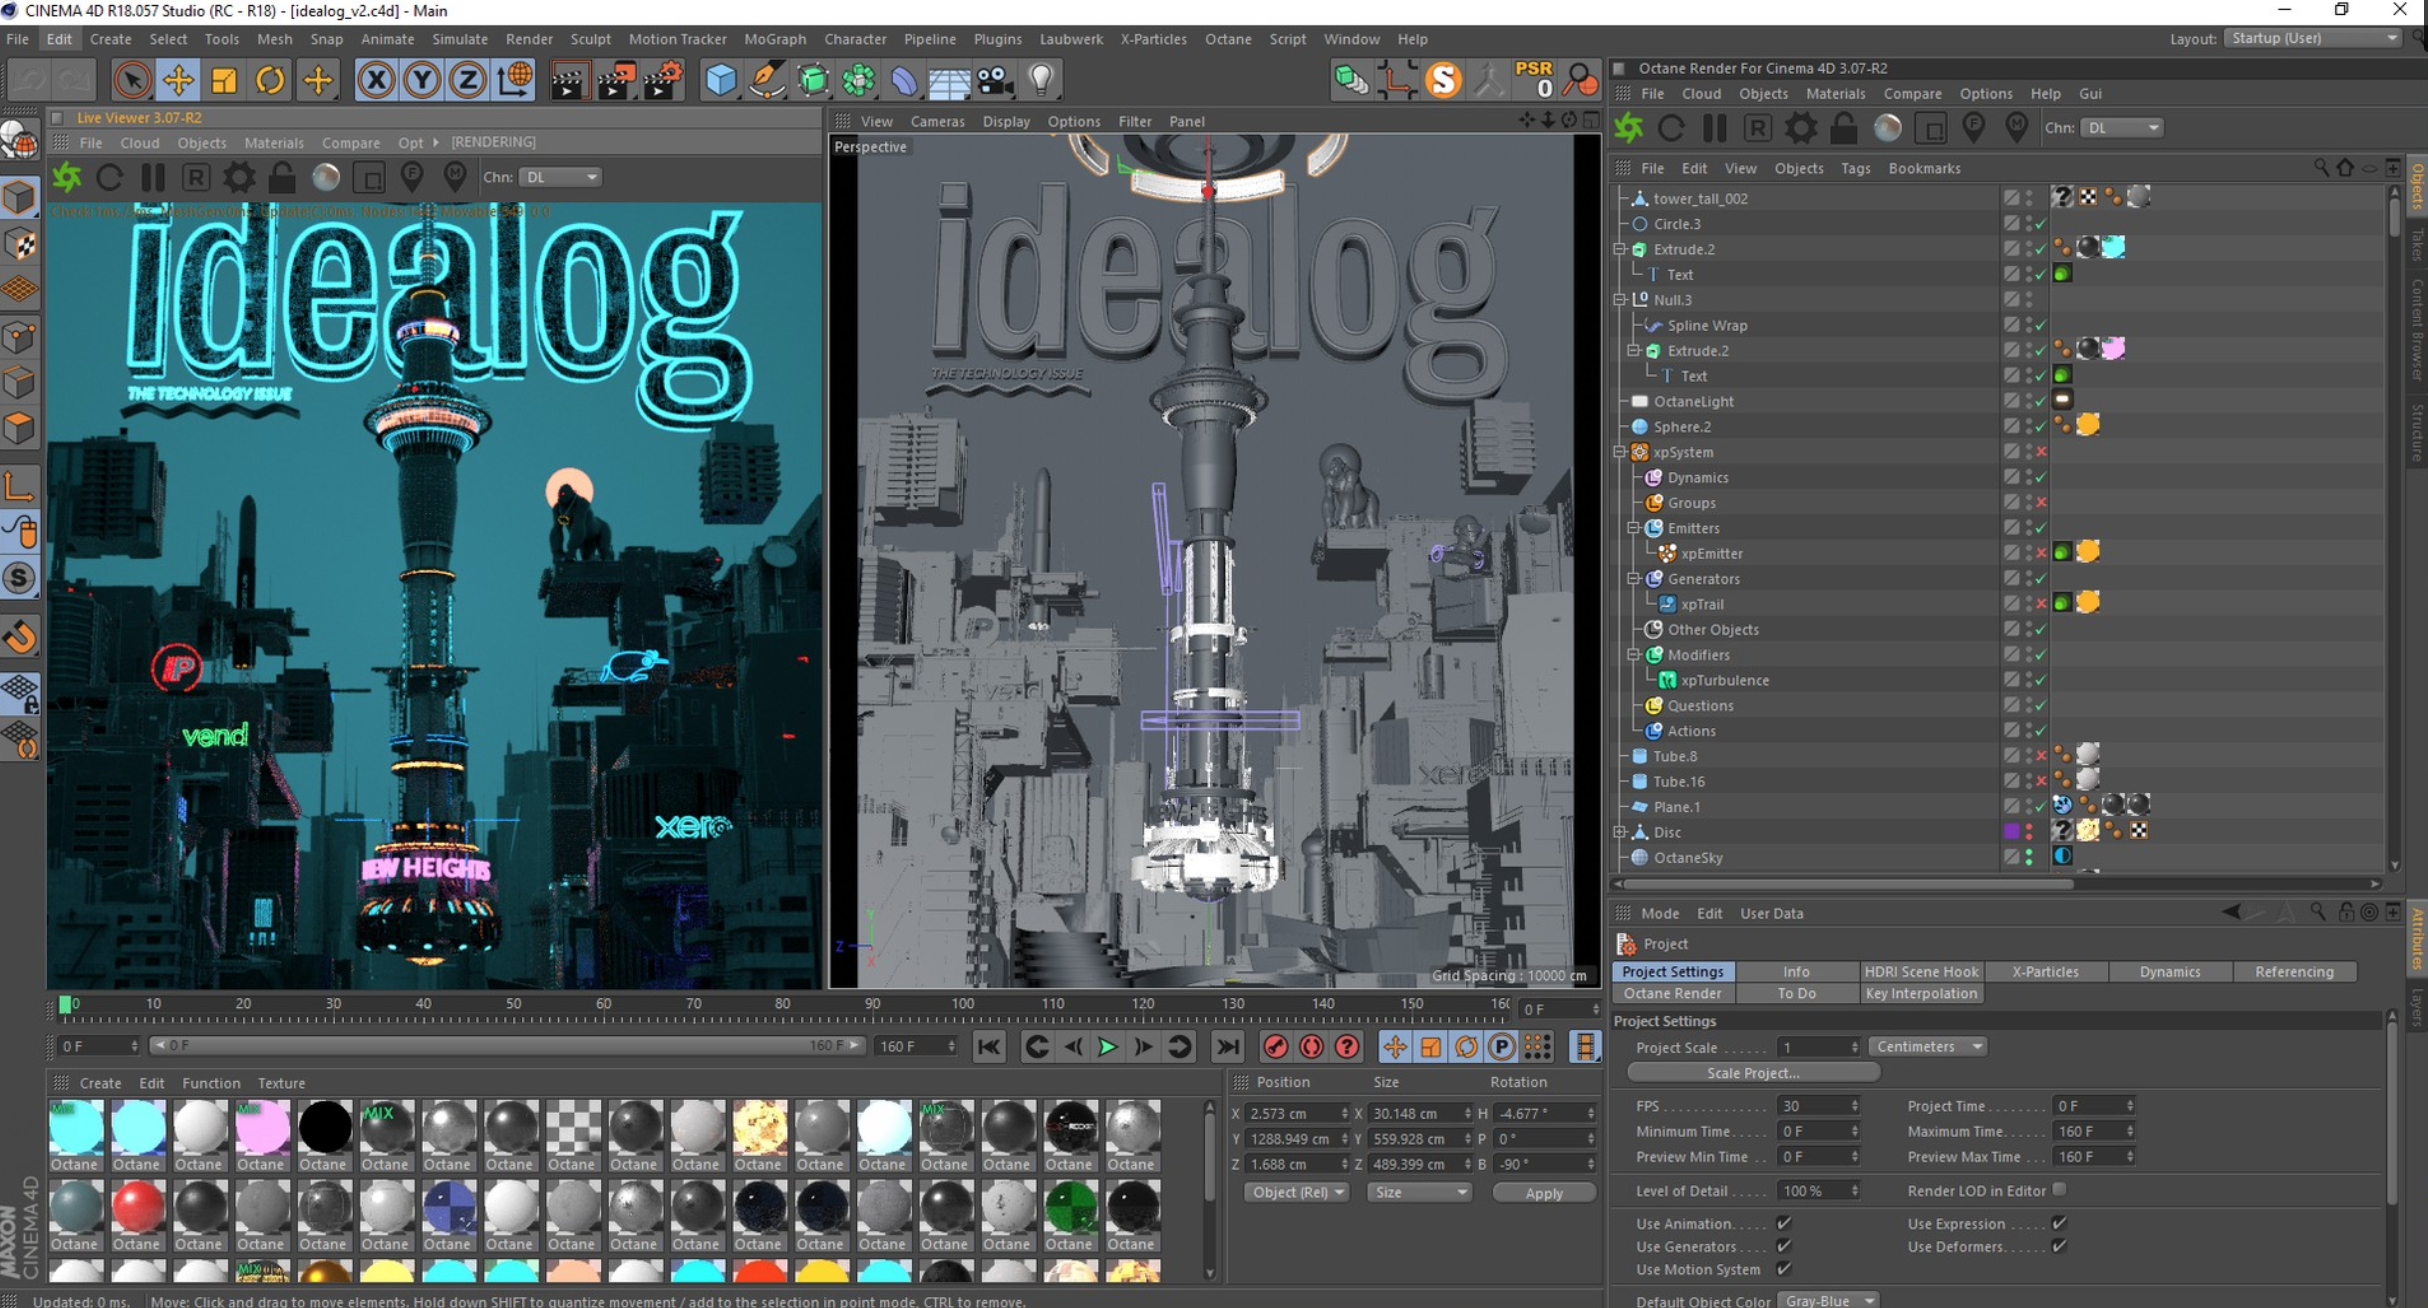Click the Scale tool icon

click(224, 80)
